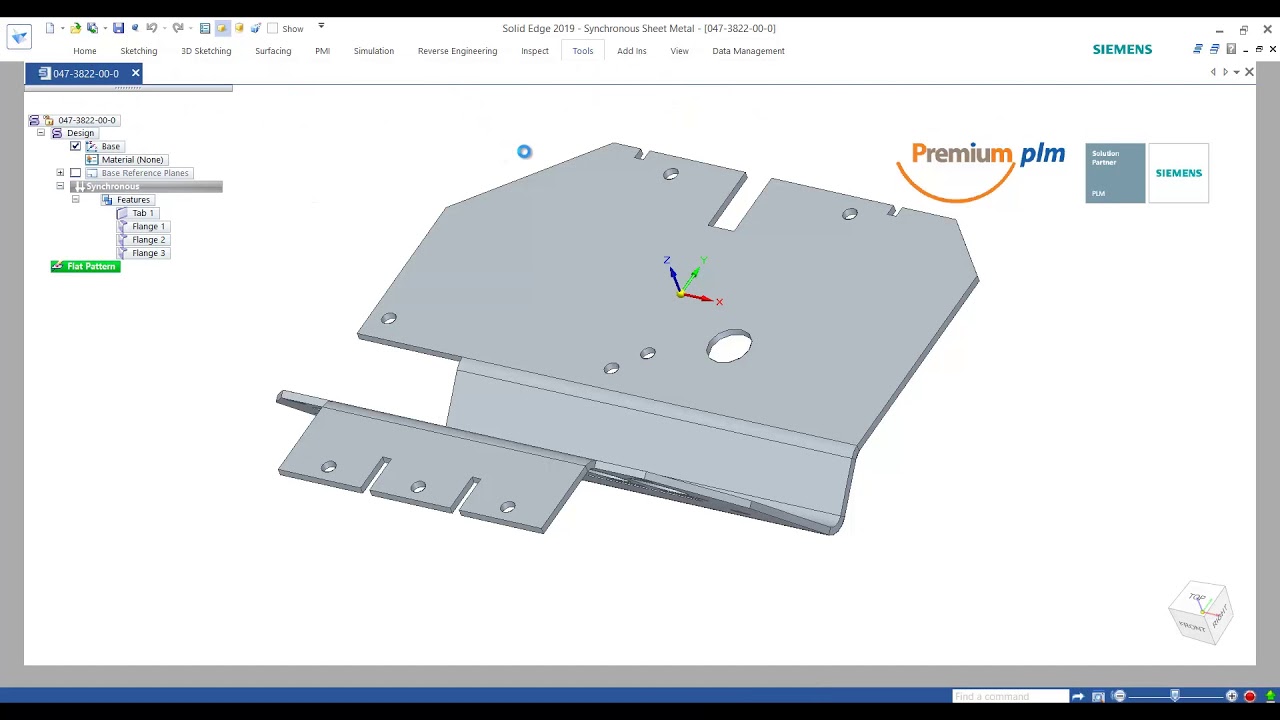Image resolution: width=1280 pixels, height=720 pixels.
Task: Select the Flat Pattern node
Action: 85,266
